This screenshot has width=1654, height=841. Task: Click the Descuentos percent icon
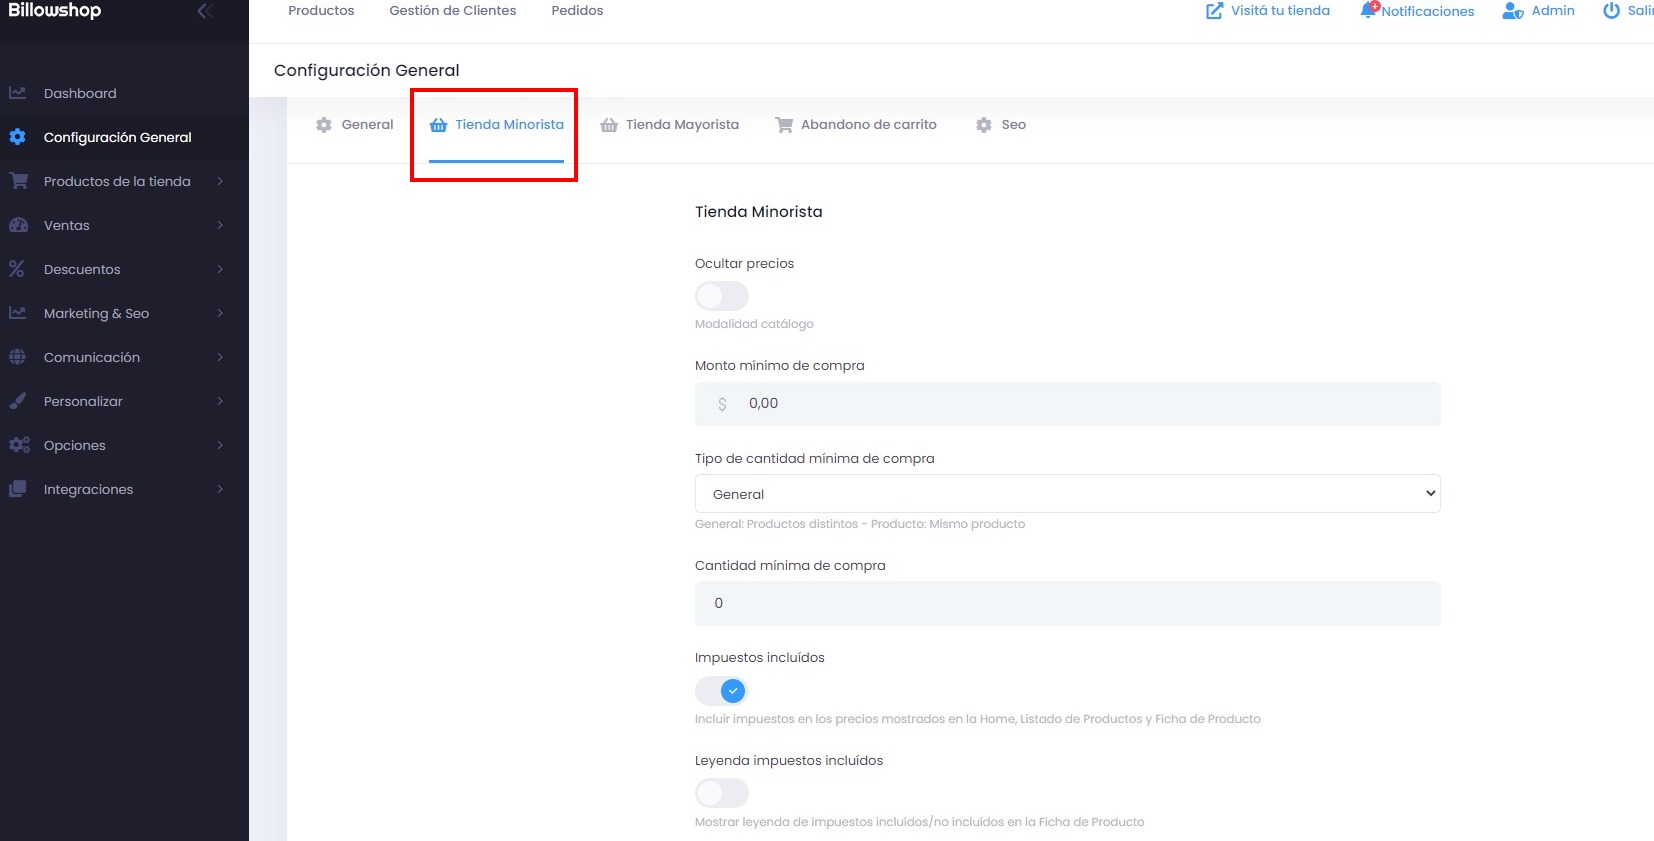(x=17, y=269)
